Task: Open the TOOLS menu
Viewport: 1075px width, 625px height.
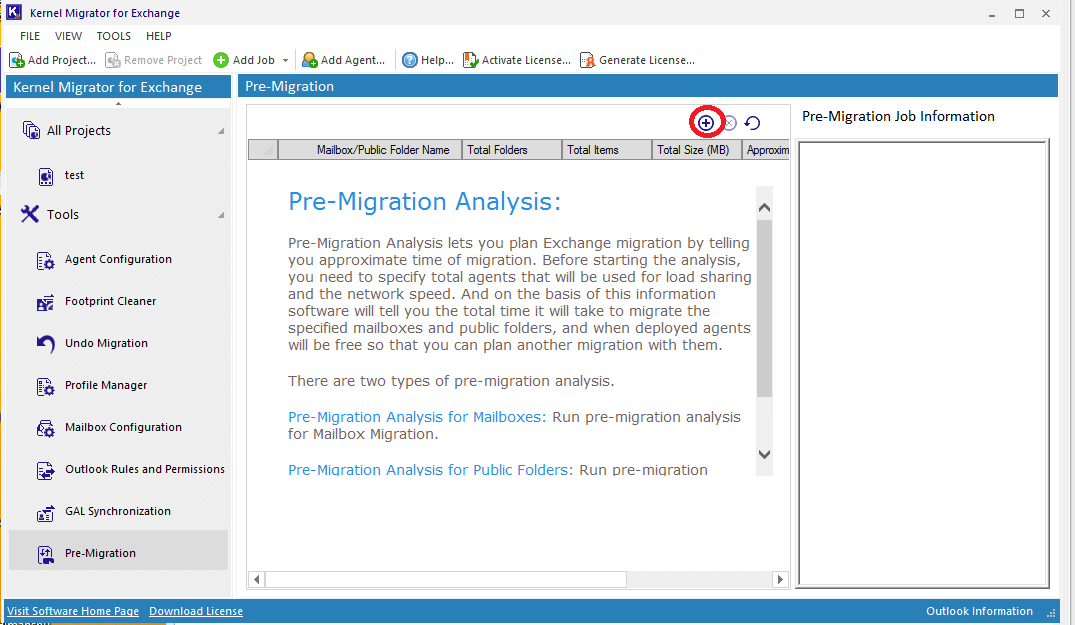Action: pos(114,36)
